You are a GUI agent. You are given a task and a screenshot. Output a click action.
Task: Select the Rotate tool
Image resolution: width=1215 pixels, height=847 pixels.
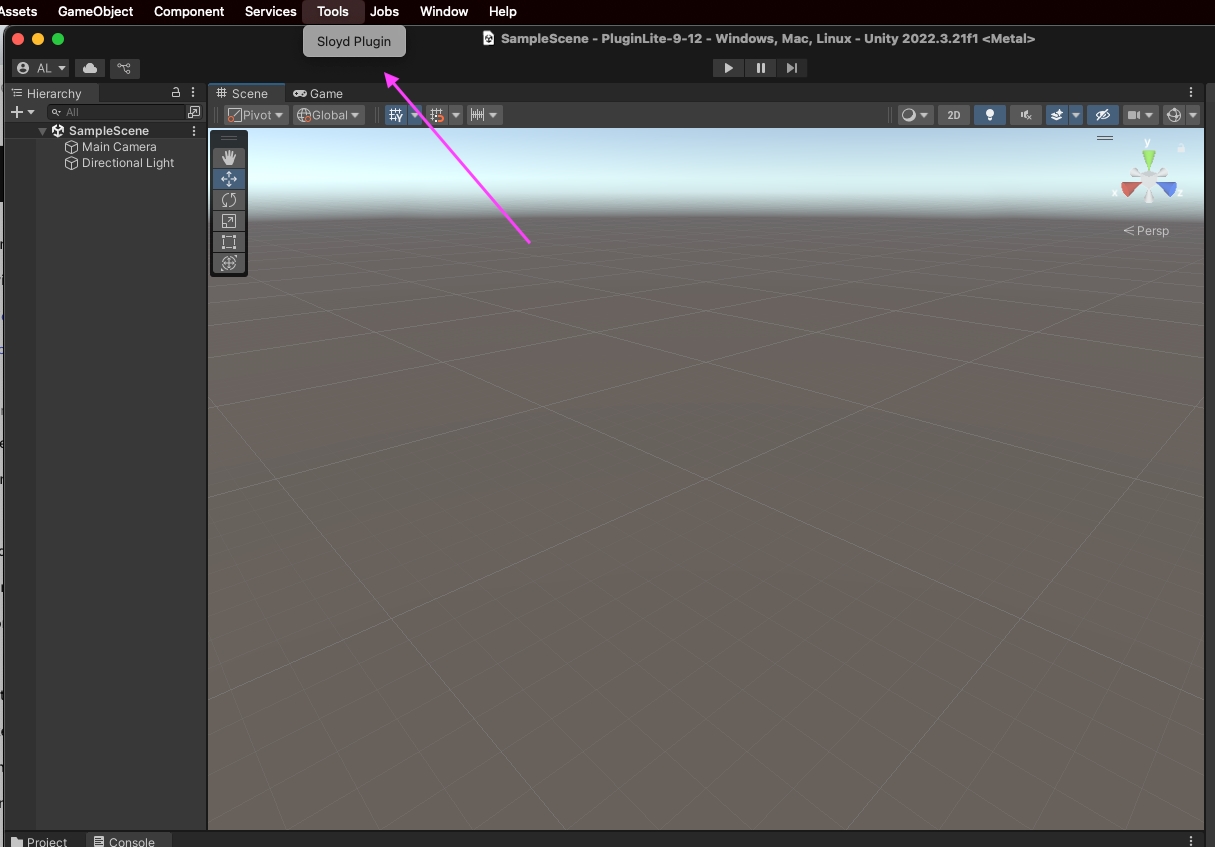click(x=229, y=200)
